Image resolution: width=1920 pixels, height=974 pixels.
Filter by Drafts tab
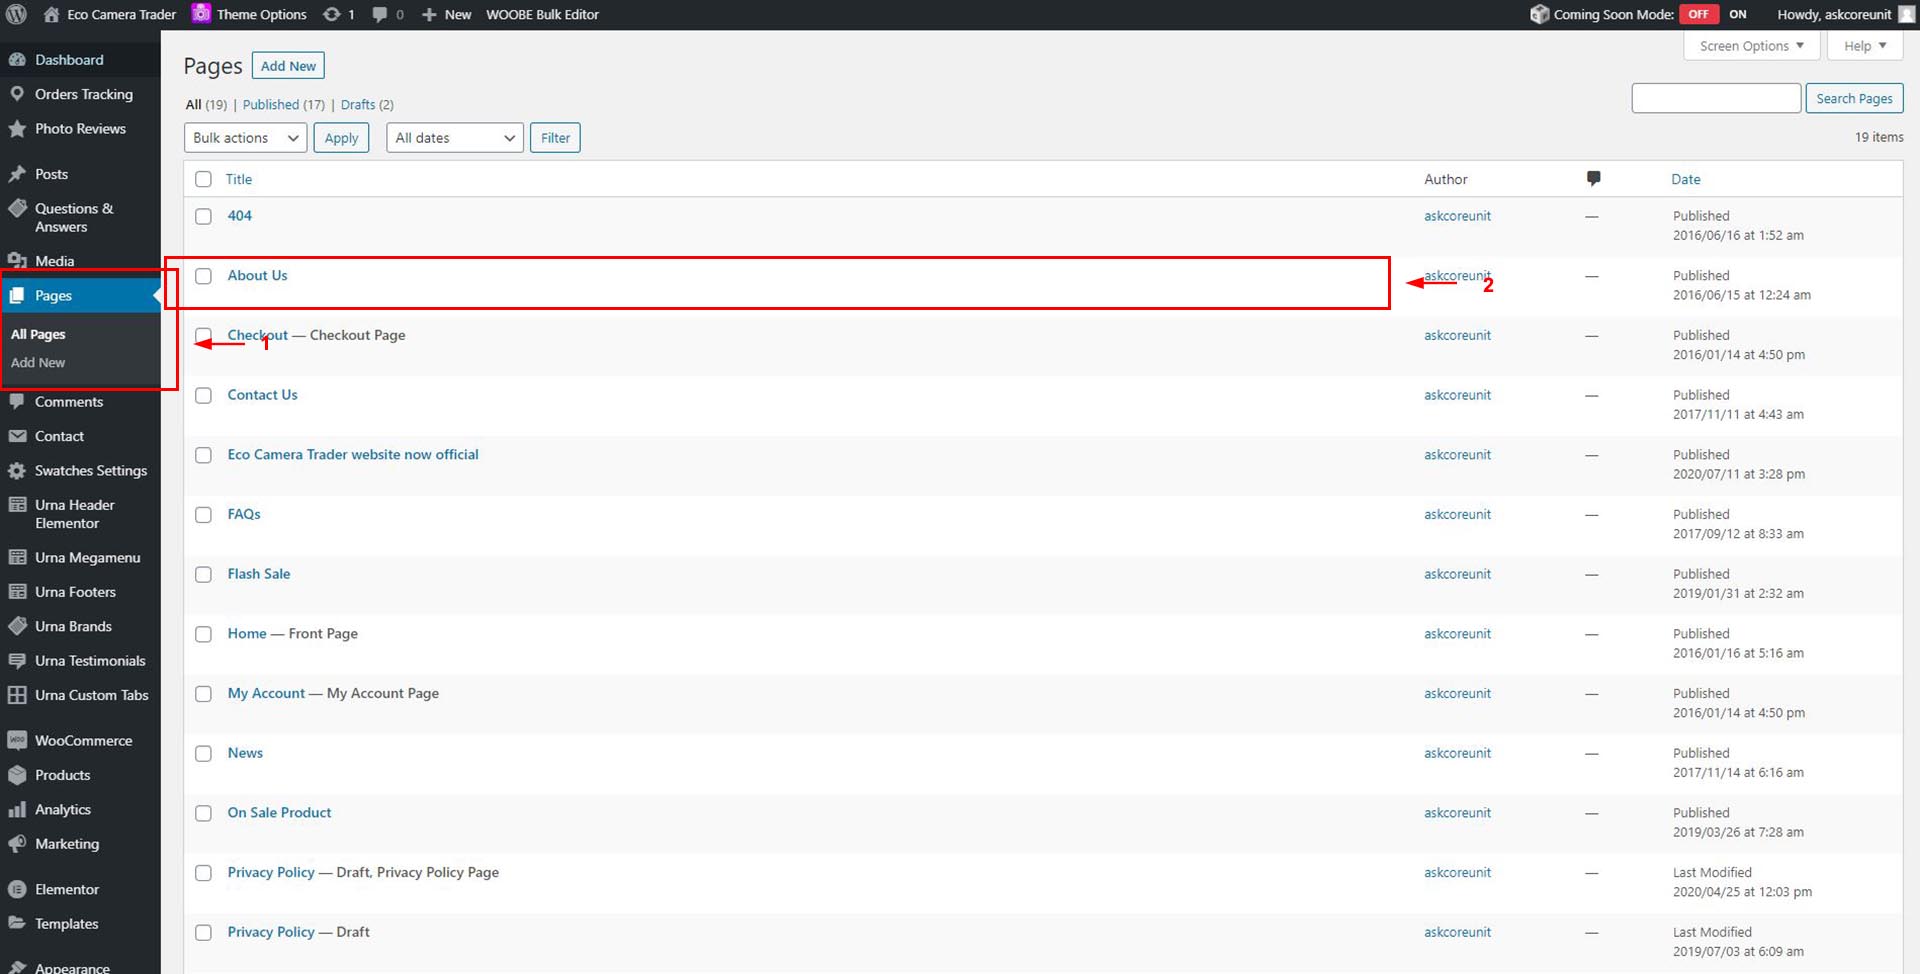pyautogui.click(x=358, y=105)
